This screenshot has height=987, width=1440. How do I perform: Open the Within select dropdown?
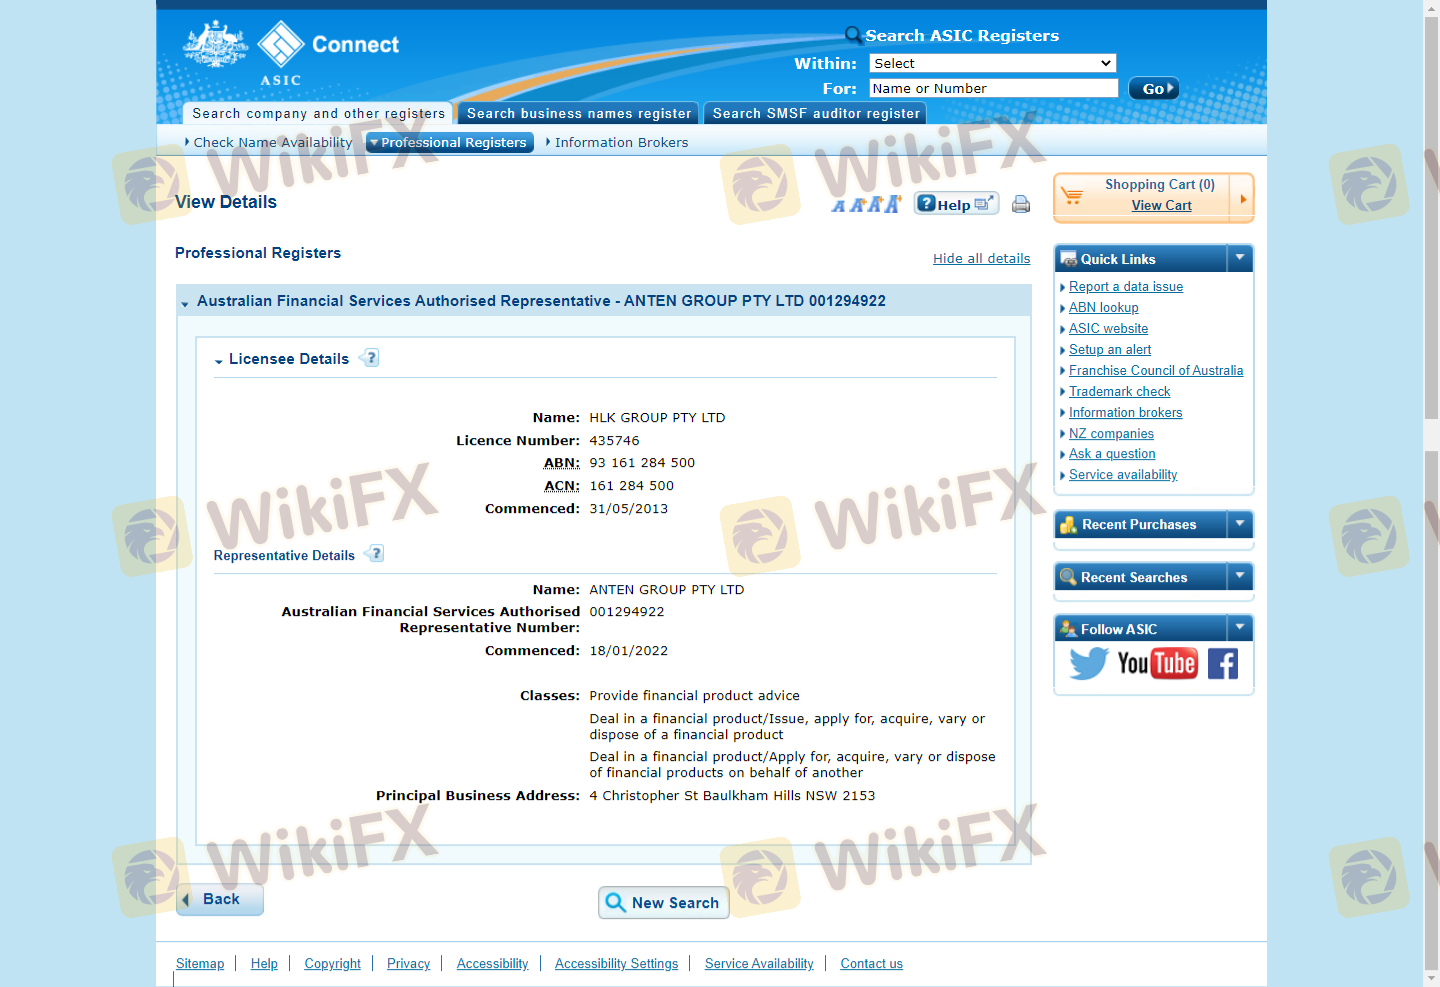991,63
